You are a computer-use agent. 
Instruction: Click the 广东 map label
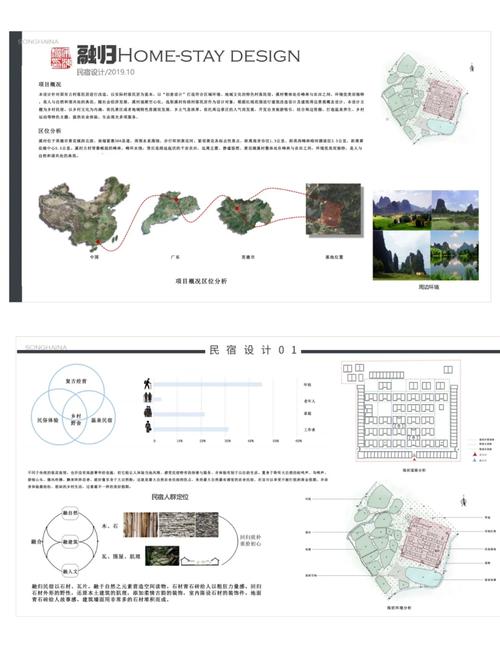pyautogui.click(x=175, y=257)
